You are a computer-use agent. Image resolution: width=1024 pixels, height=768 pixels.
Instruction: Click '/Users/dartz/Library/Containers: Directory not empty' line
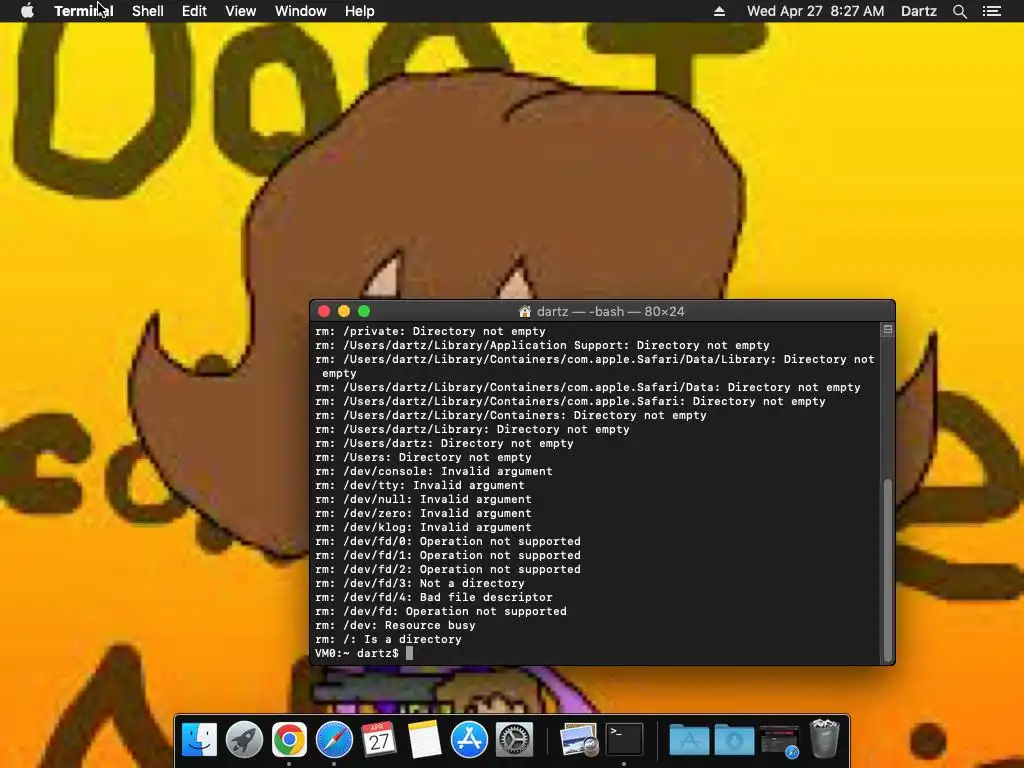click(x=511, y=415)
